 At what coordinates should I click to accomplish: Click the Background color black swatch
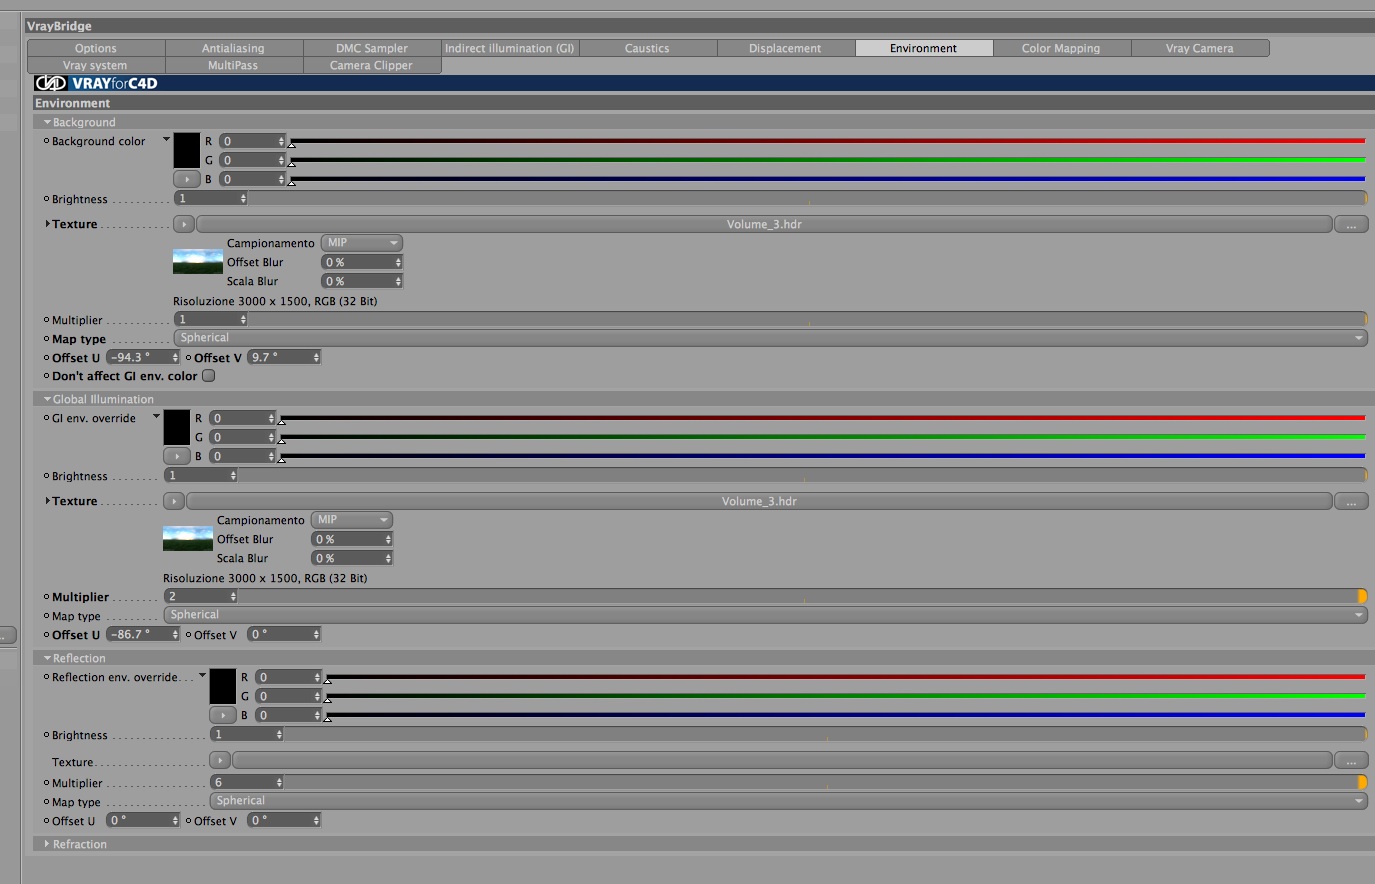point(187,150)
